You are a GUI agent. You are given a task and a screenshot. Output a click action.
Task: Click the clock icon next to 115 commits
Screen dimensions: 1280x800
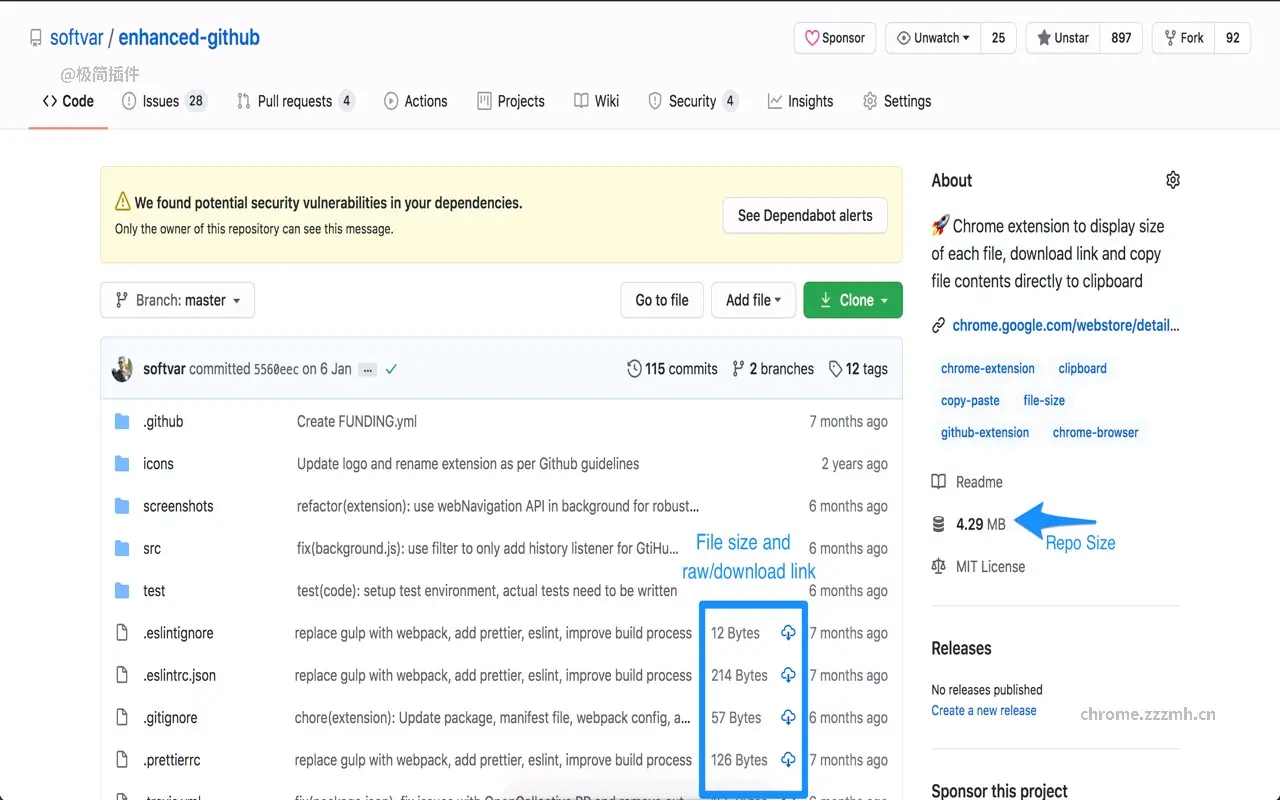tap(634, 368)
